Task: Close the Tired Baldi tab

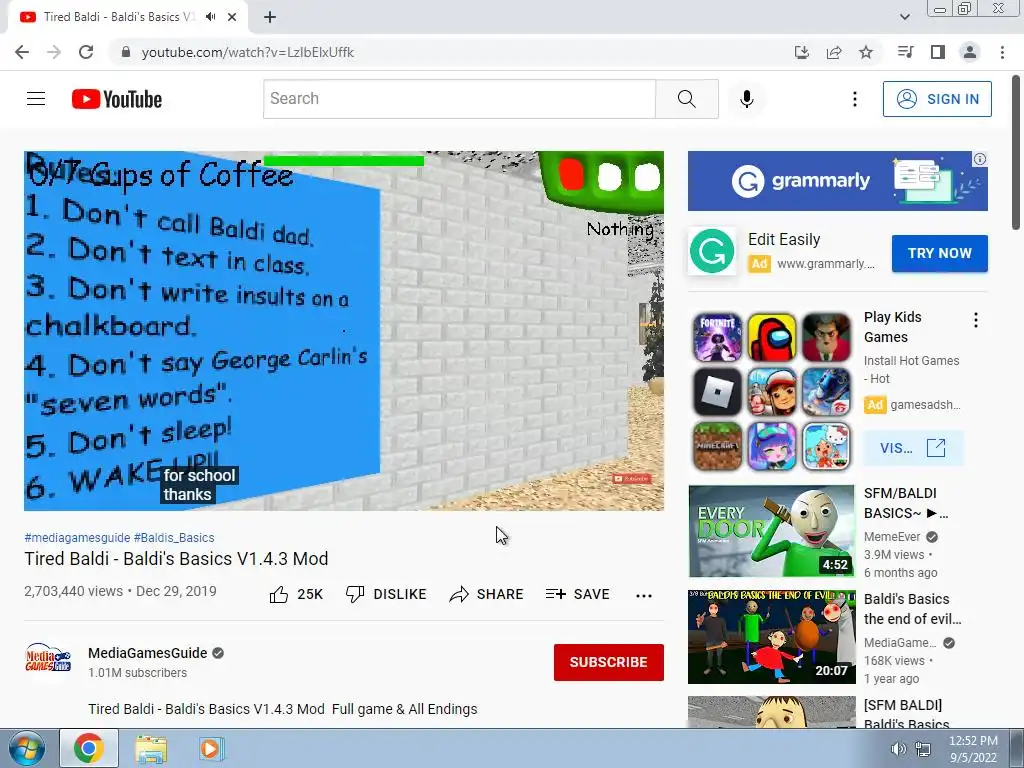Action: (232, 17)
